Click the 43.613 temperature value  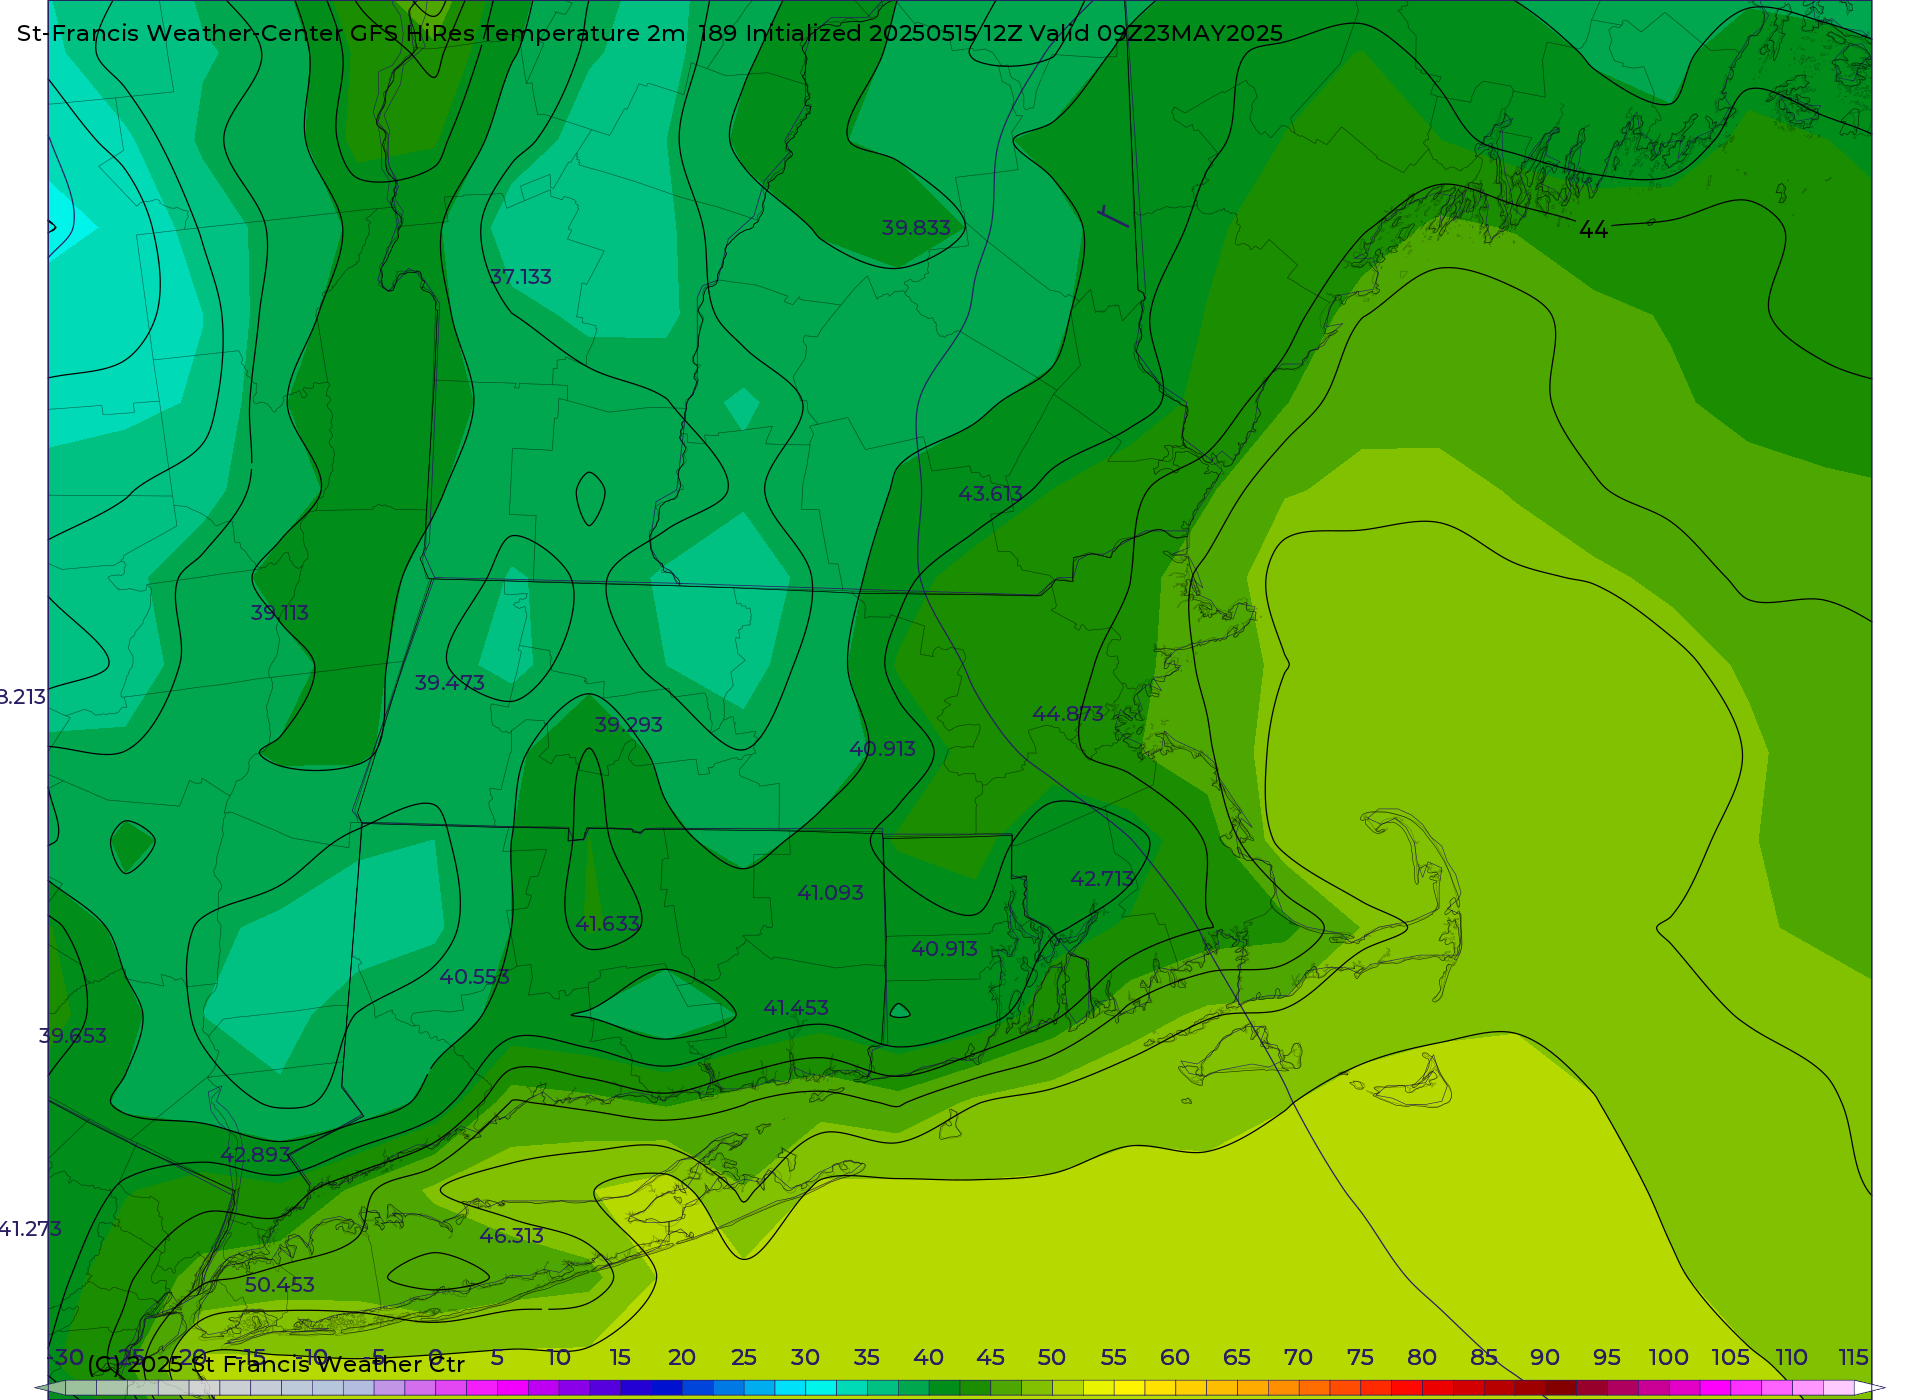tap(990, 494)
